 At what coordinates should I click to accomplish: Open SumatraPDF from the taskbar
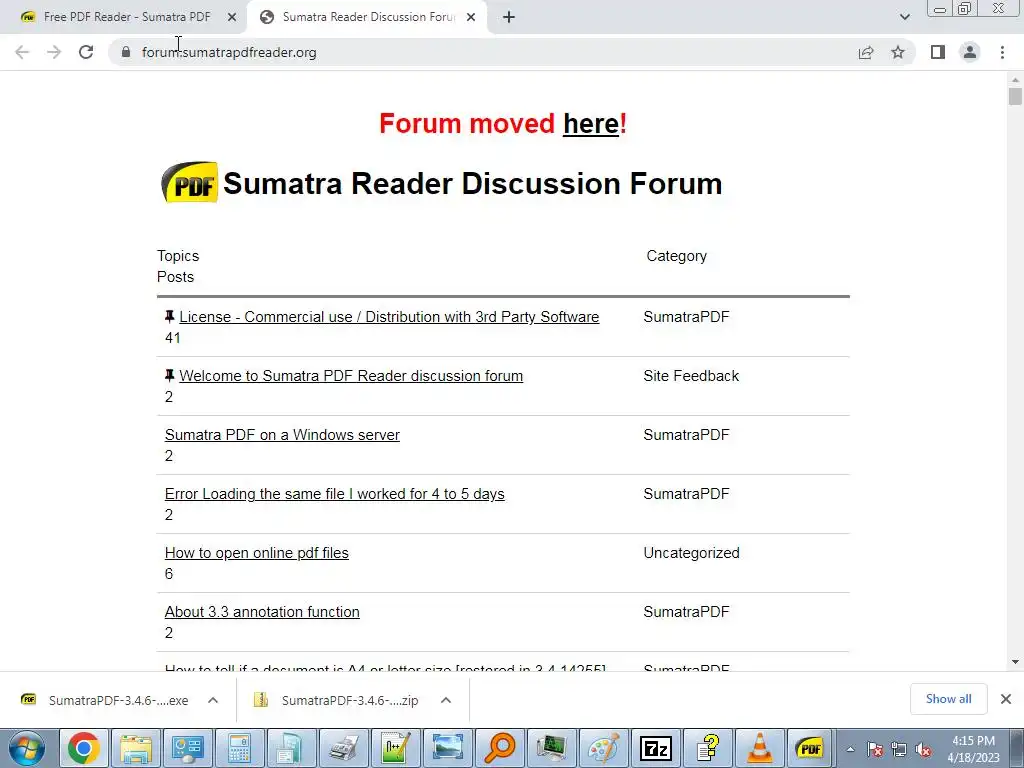810,748
